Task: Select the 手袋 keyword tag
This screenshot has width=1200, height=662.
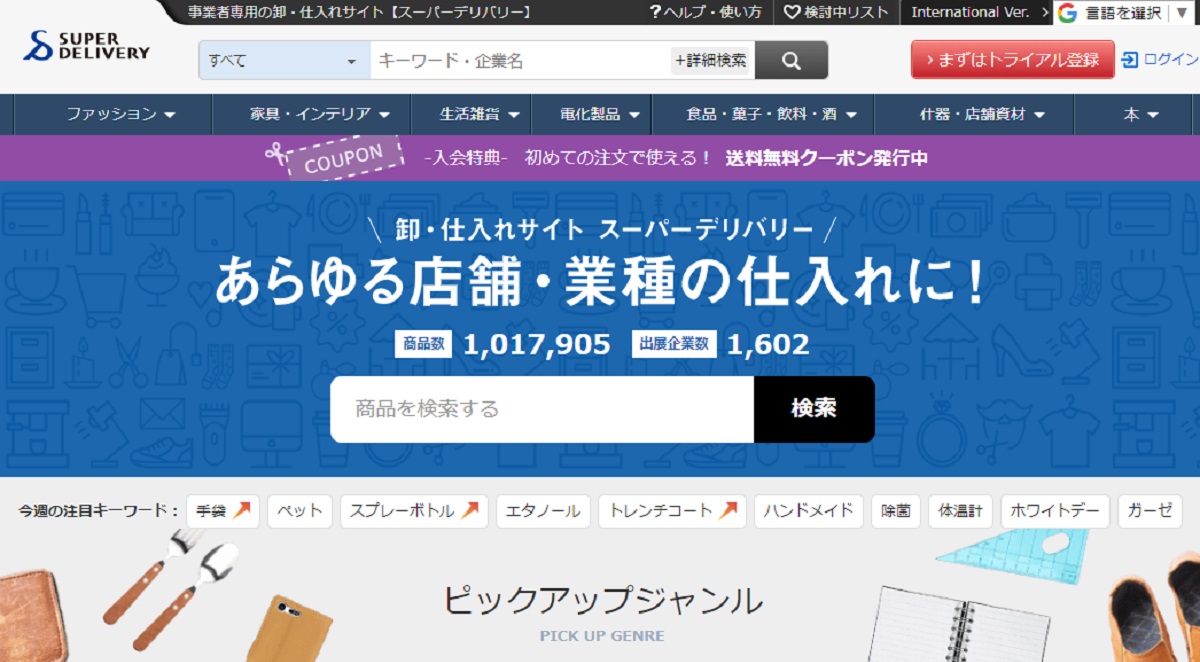Action: (x=223, y=511)
